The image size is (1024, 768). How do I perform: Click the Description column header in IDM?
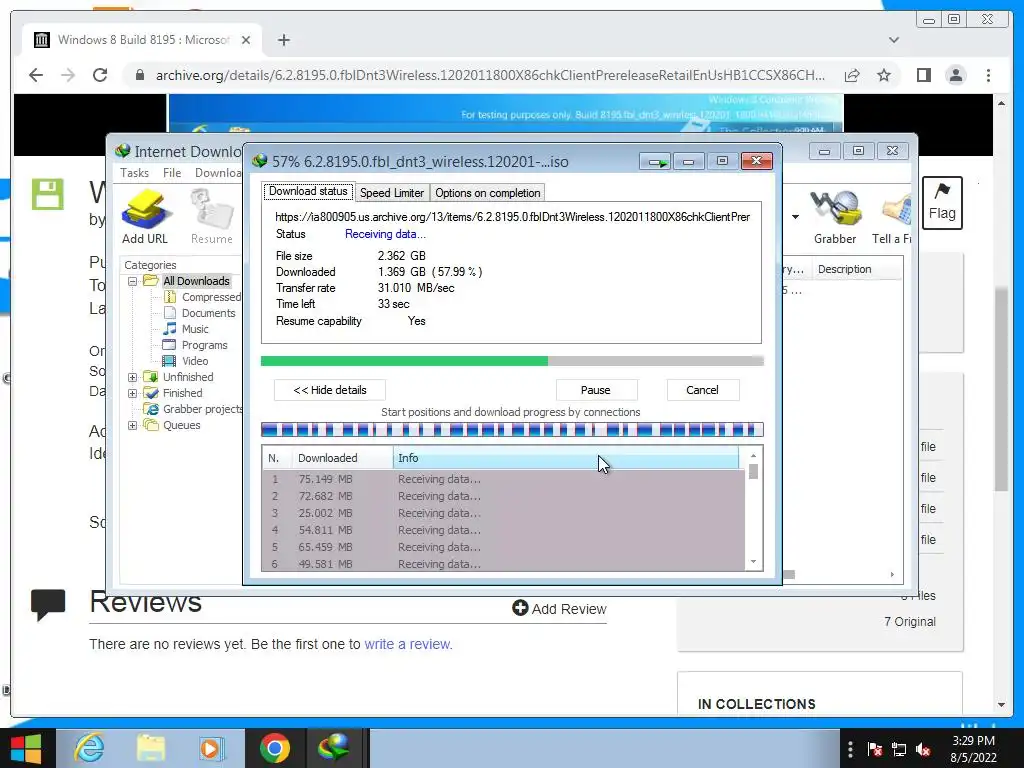857,269
